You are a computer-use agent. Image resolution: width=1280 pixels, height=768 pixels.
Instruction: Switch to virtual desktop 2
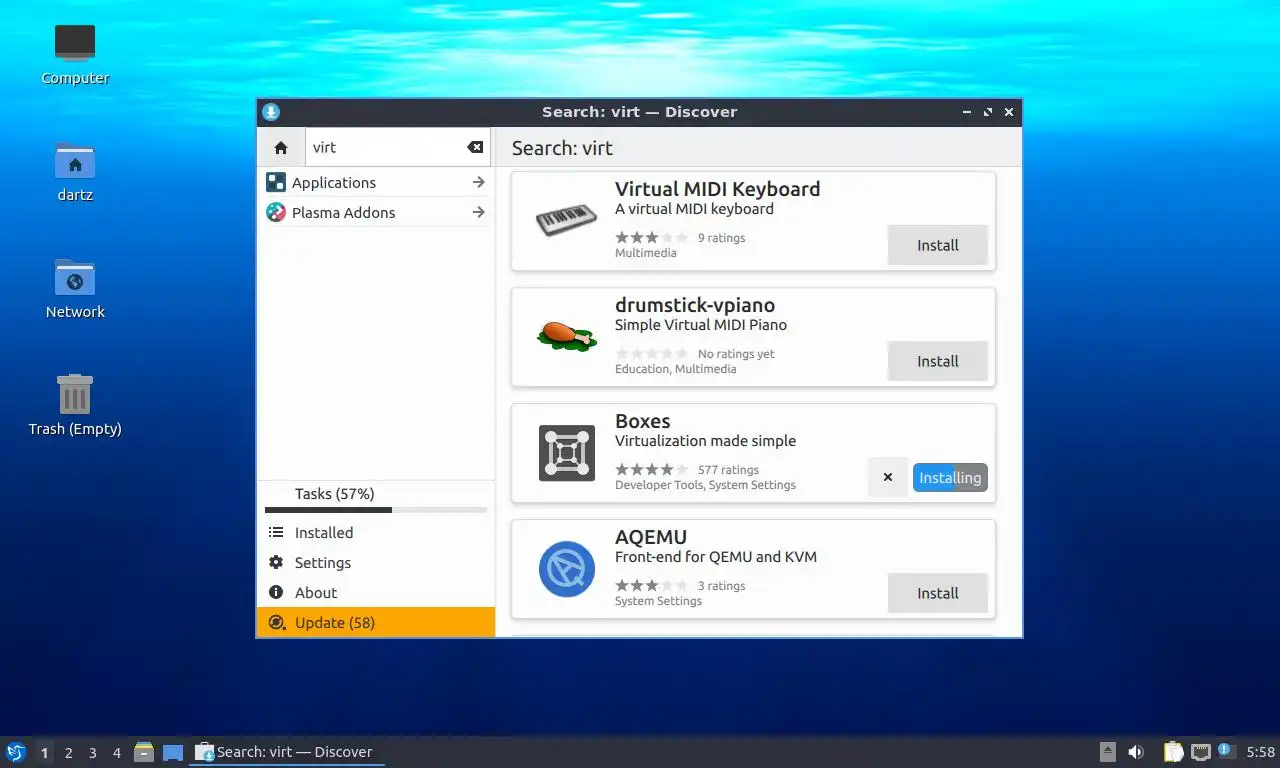coord(68,753)
